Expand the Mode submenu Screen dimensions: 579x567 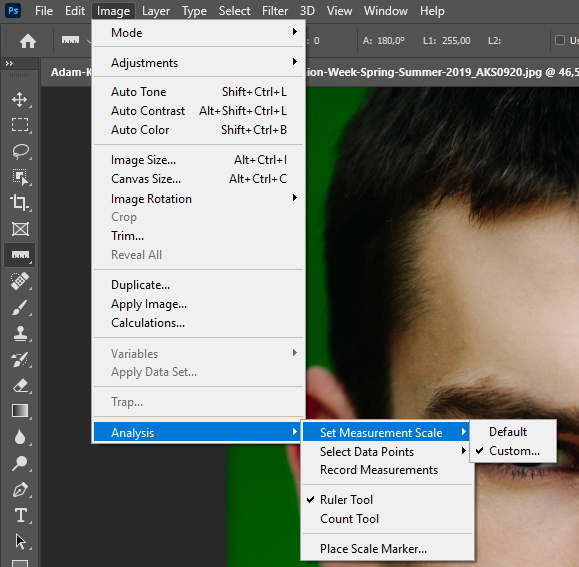pos(199,32)
